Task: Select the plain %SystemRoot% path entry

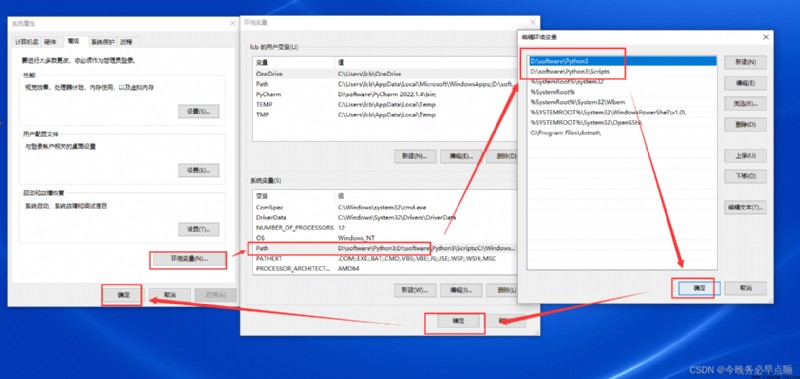Action: 622,92
